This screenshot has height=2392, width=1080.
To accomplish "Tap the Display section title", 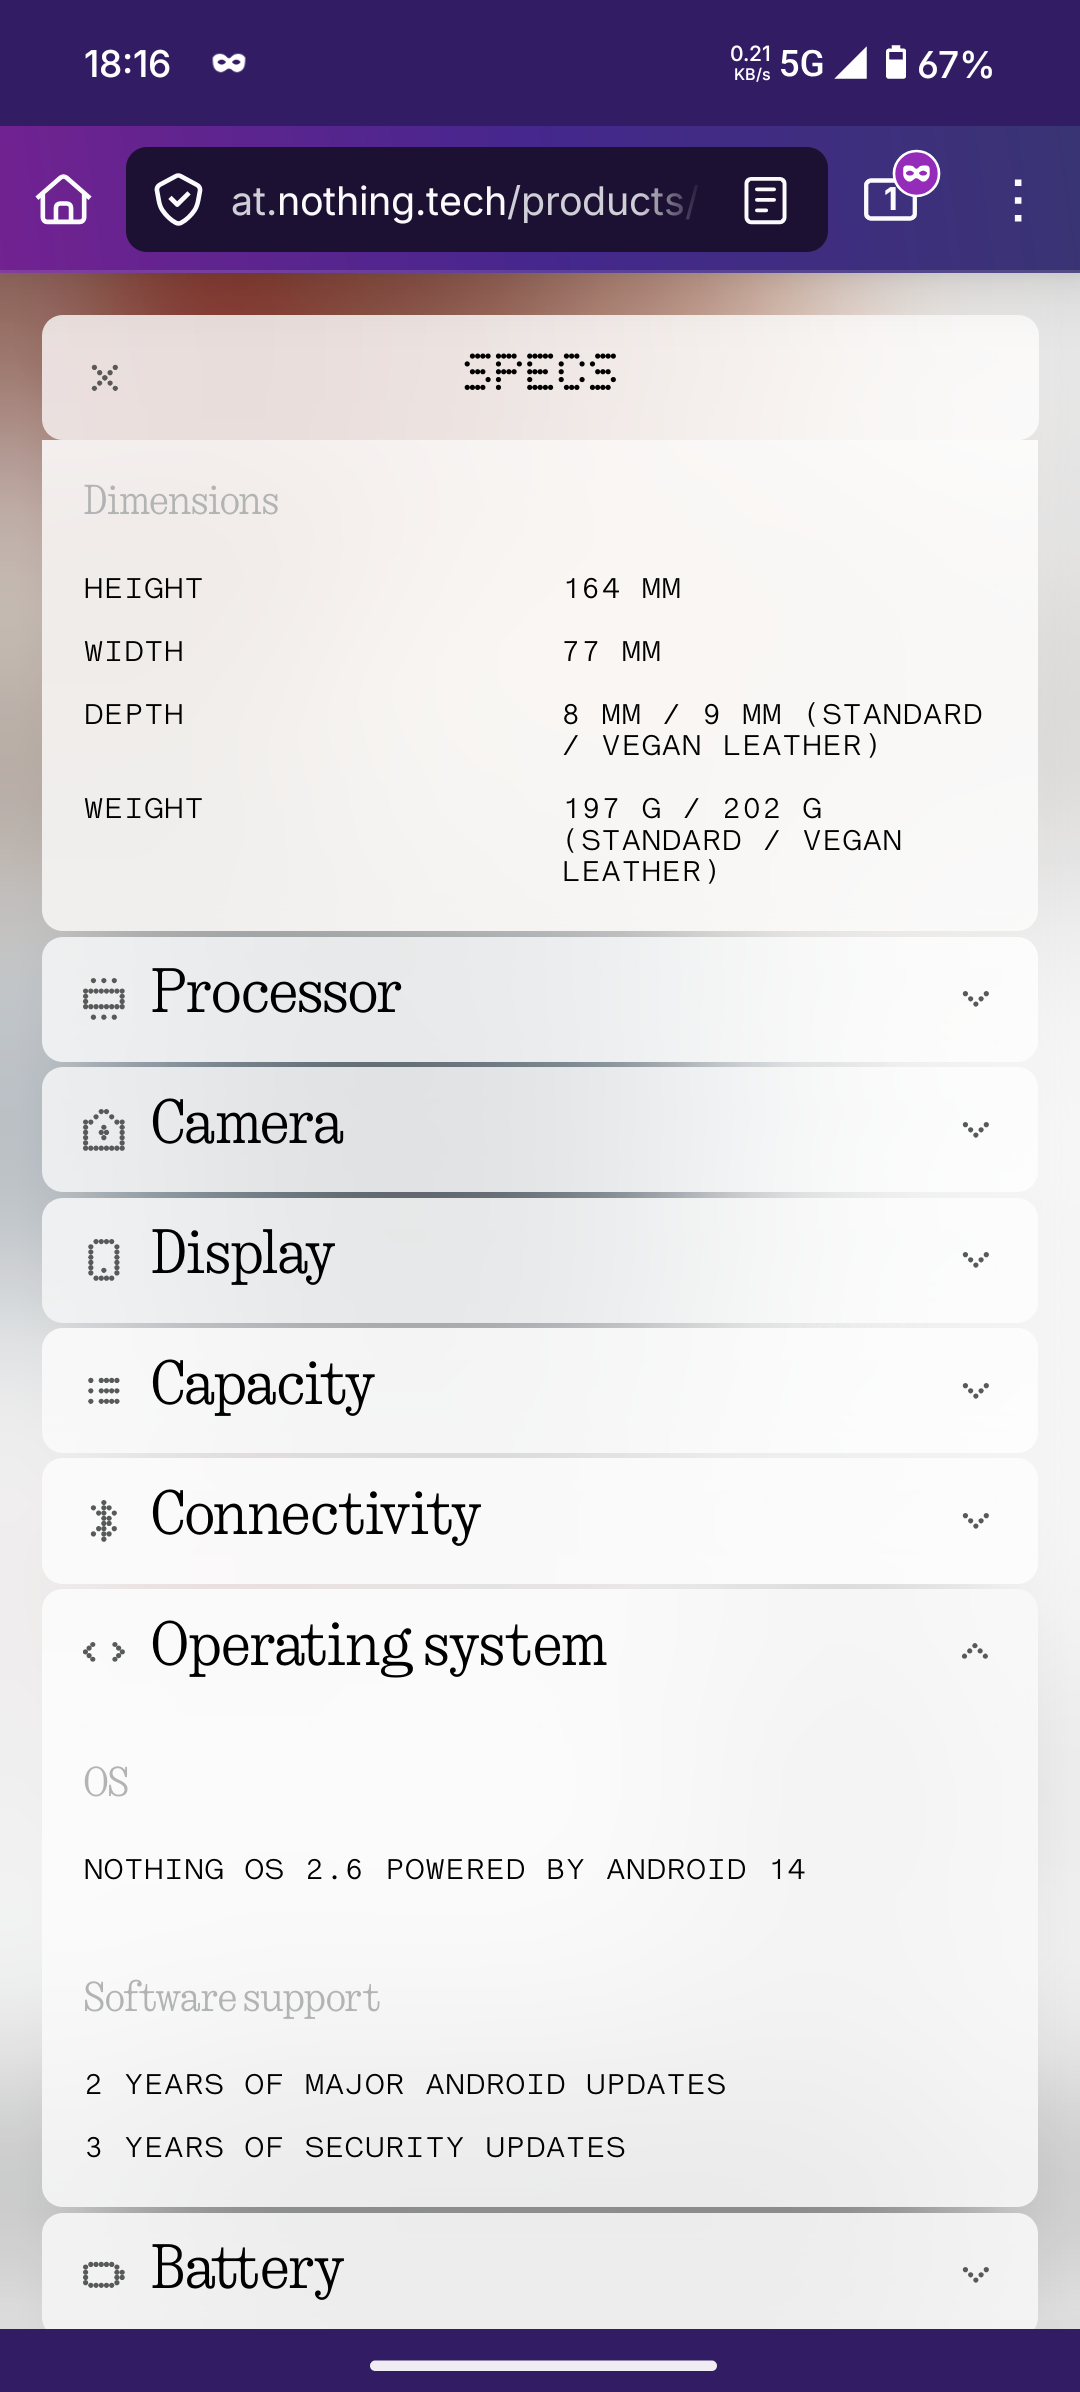I will click(242, 1256).
